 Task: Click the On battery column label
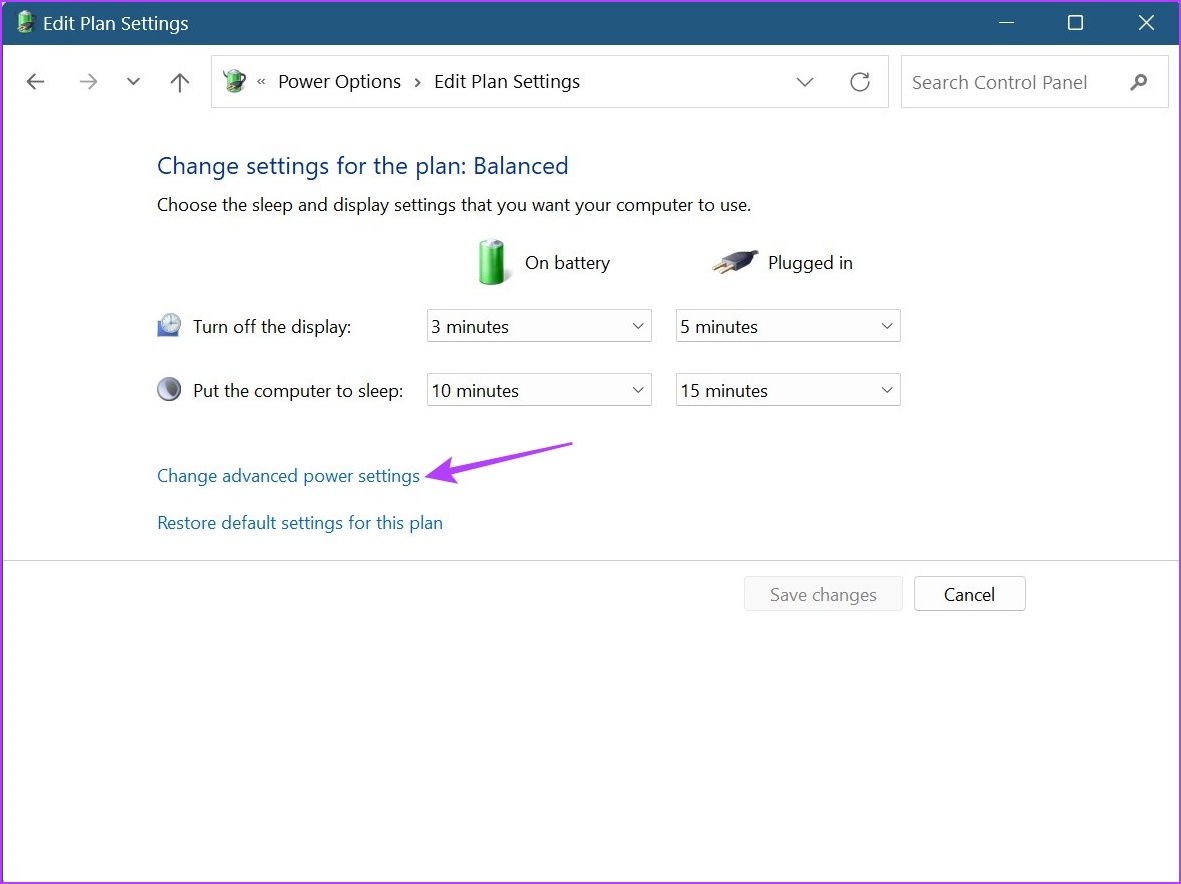point(567,263)
